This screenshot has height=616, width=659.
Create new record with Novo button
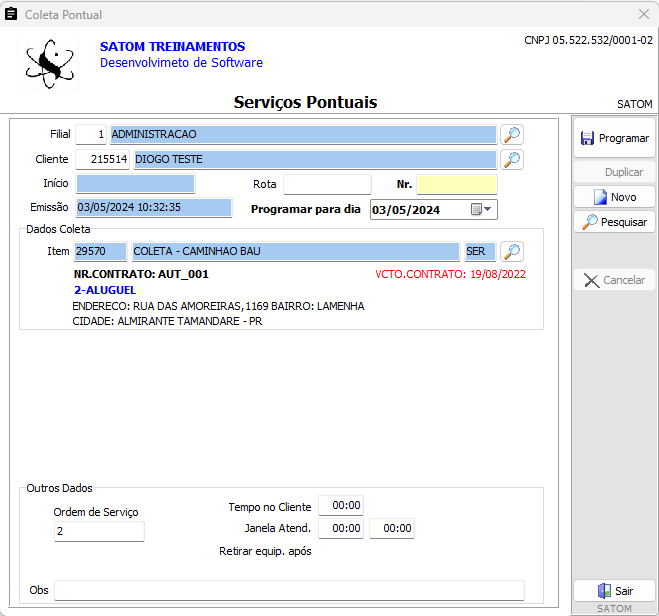[x=614, y=197]
